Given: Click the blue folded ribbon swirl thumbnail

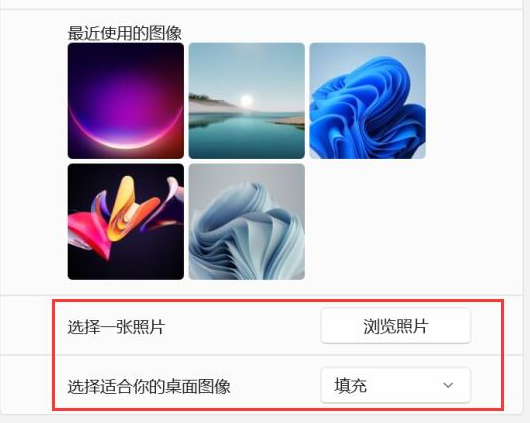Looking at the screenshot, I should [x=367, y=101].
